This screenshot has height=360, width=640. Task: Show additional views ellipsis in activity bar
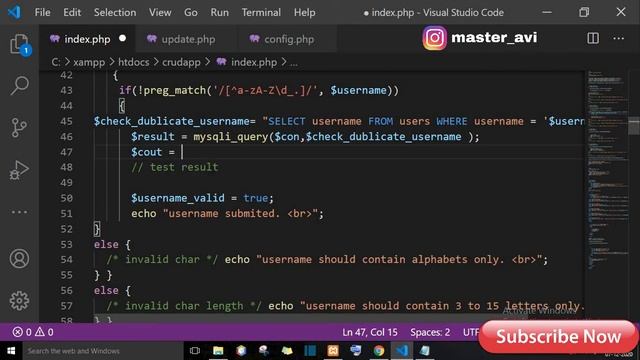19,212
